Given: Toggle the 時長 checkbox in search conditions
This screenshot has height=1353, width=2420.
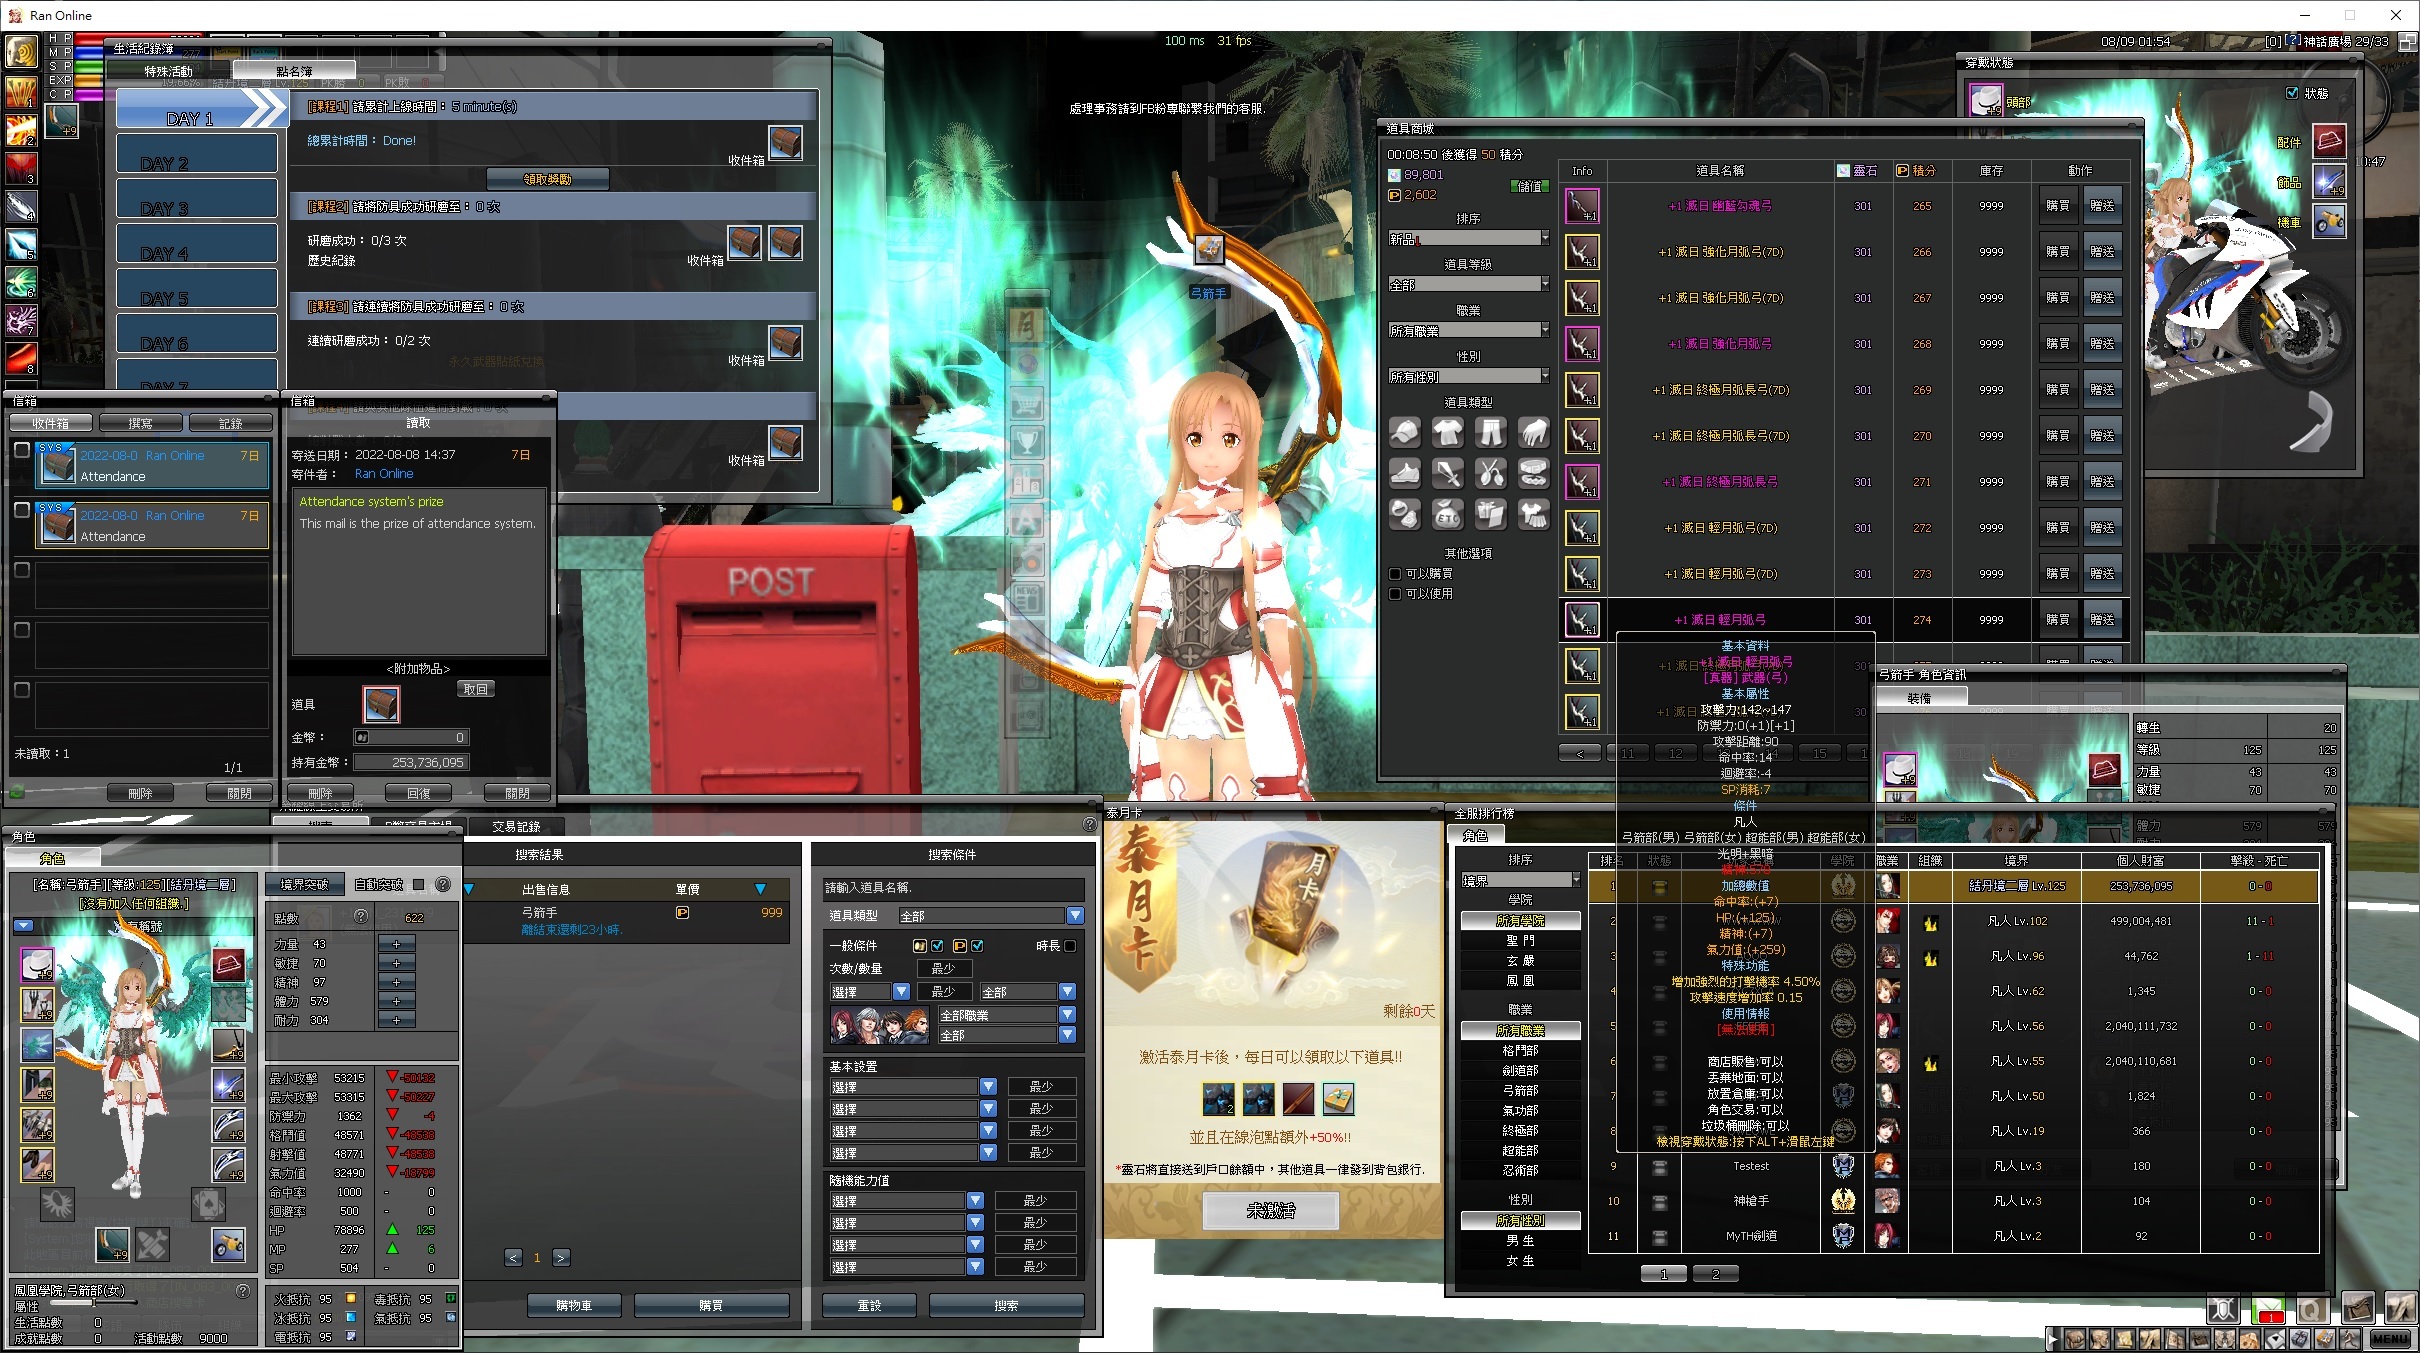Looking at the screenshot, I should point(1070,946).
